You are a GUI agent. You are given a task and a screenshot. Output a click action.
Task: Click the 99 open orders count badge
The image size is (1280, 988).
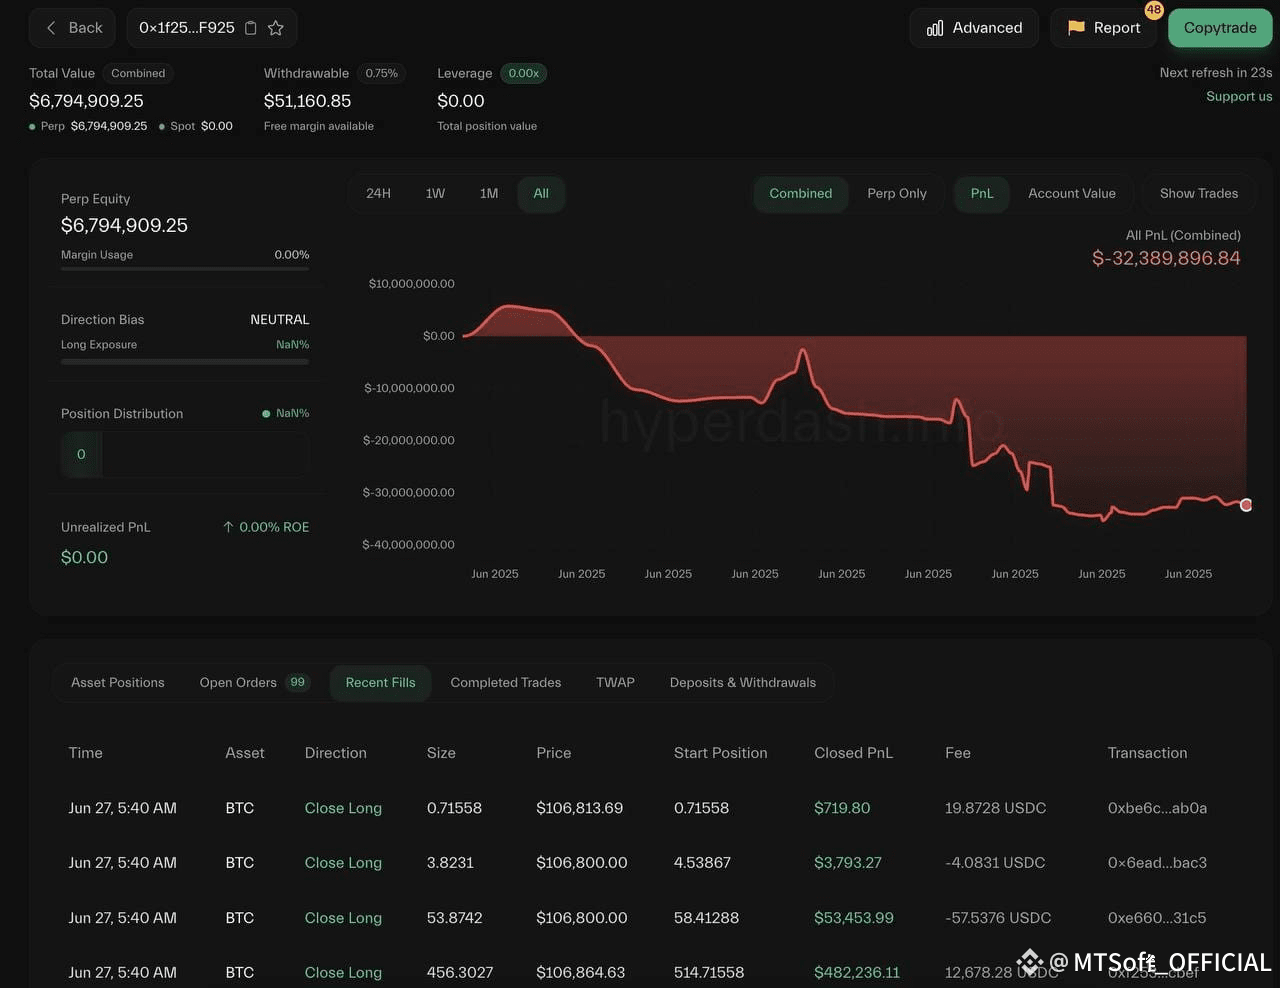[297, 682]
